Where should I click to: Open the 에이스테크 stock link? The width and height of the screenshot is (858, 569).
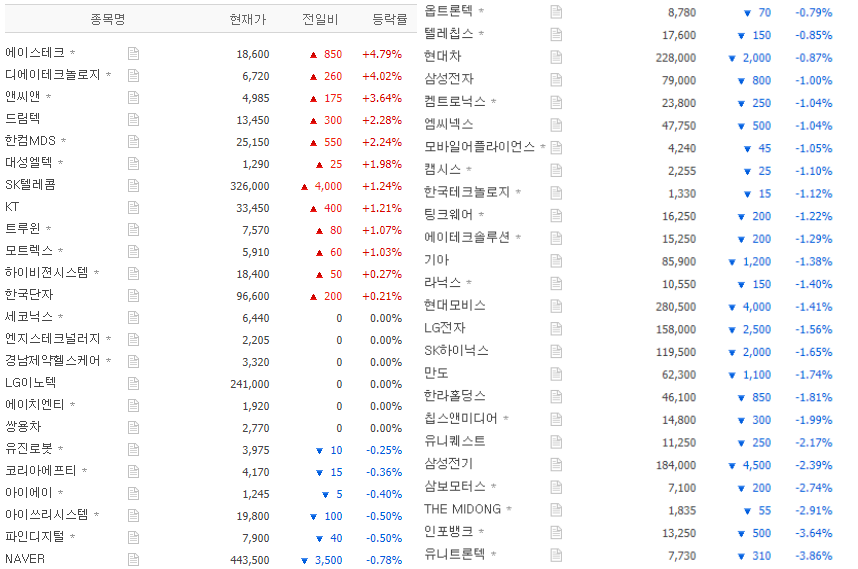click(x=35, y=53)
